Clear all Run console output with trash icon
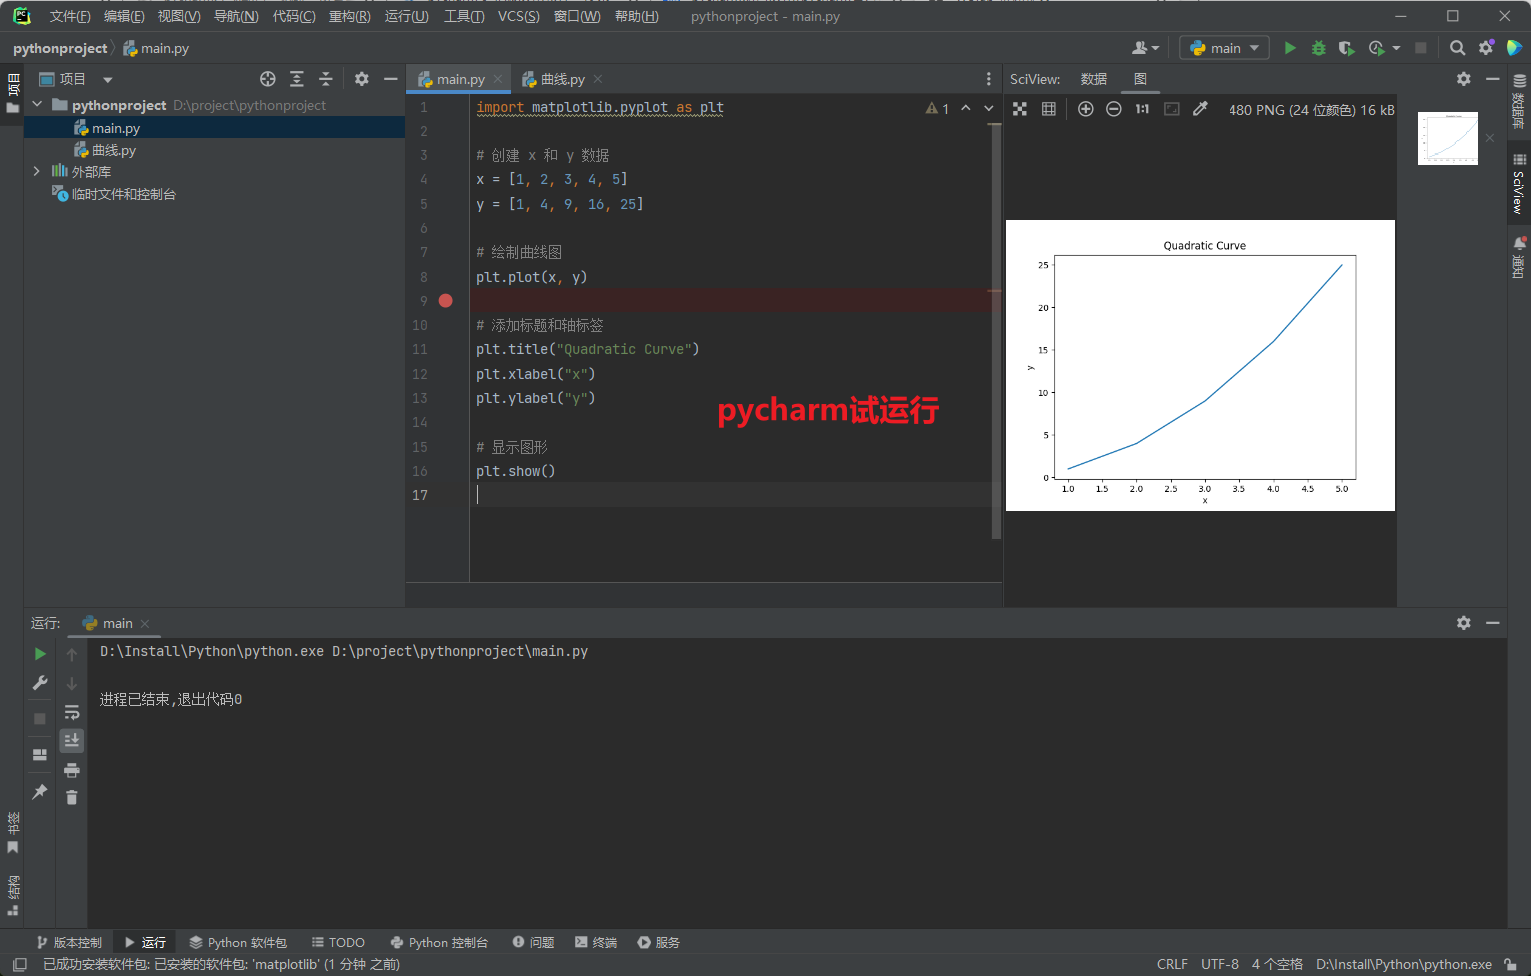 [72, 797]
